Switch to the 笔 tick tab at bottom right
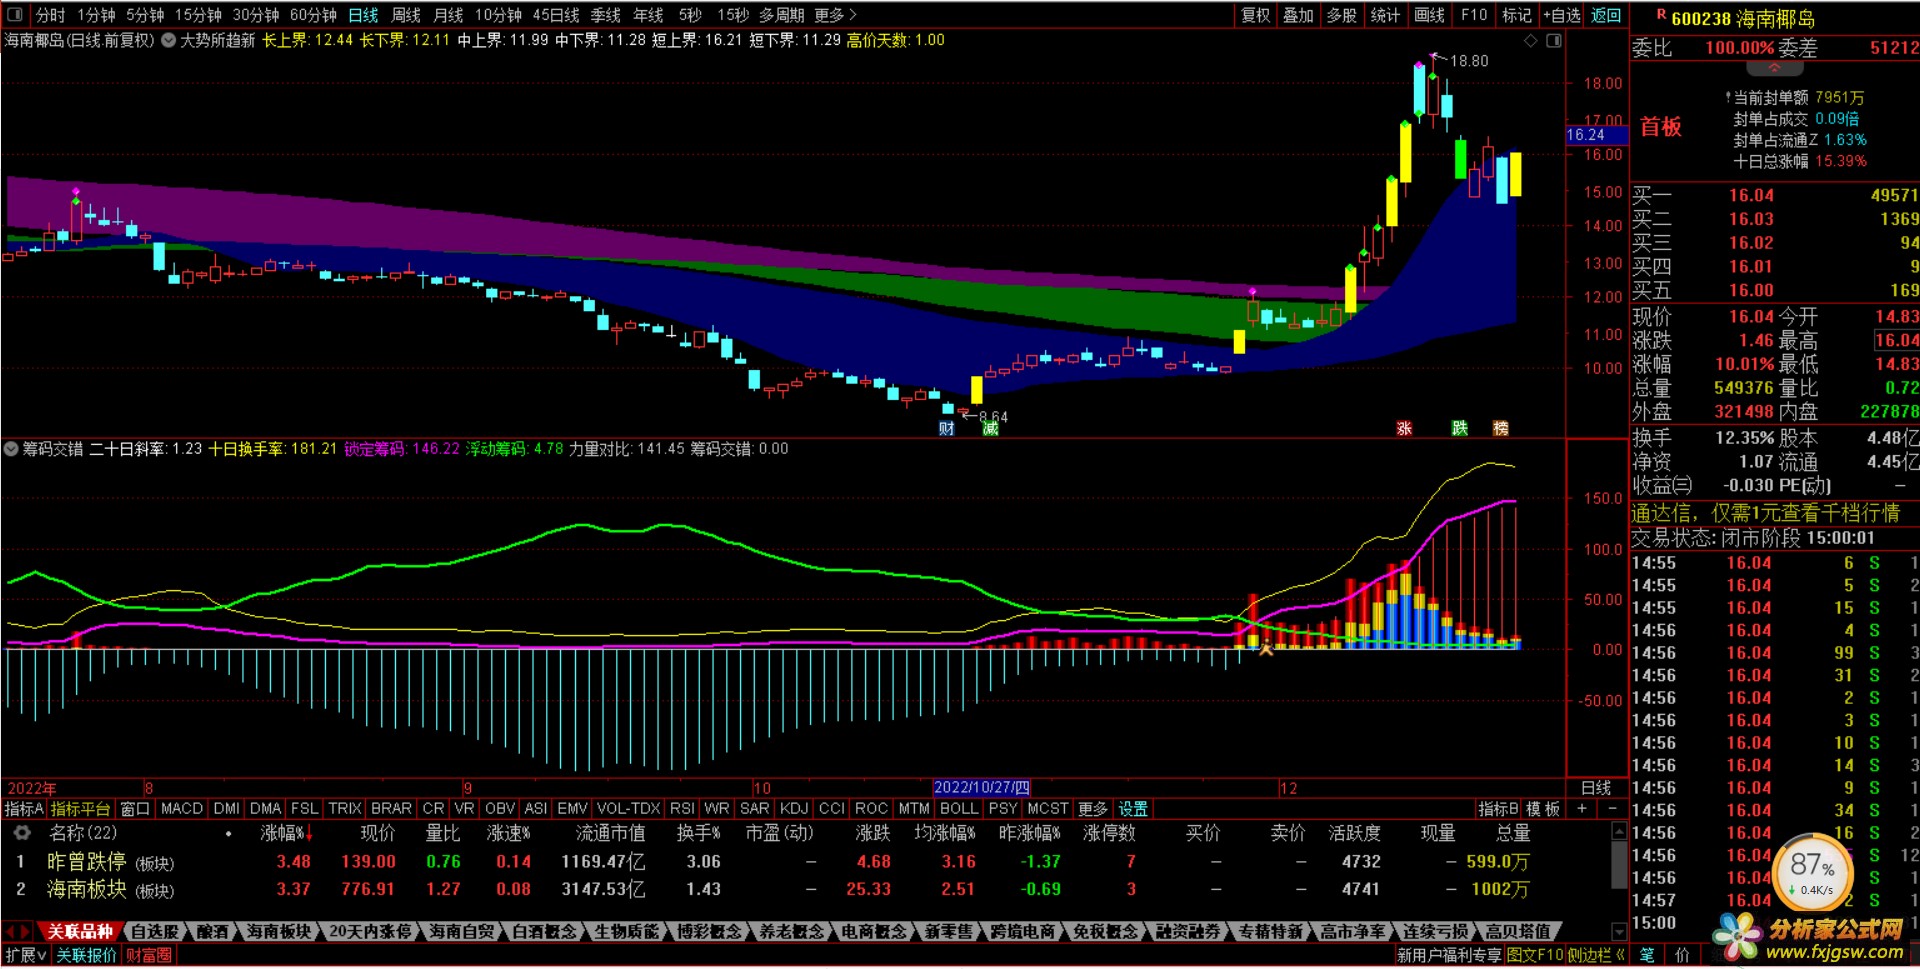The height and width of the screenshot is (969, 1920). (x=1647, y=955)
